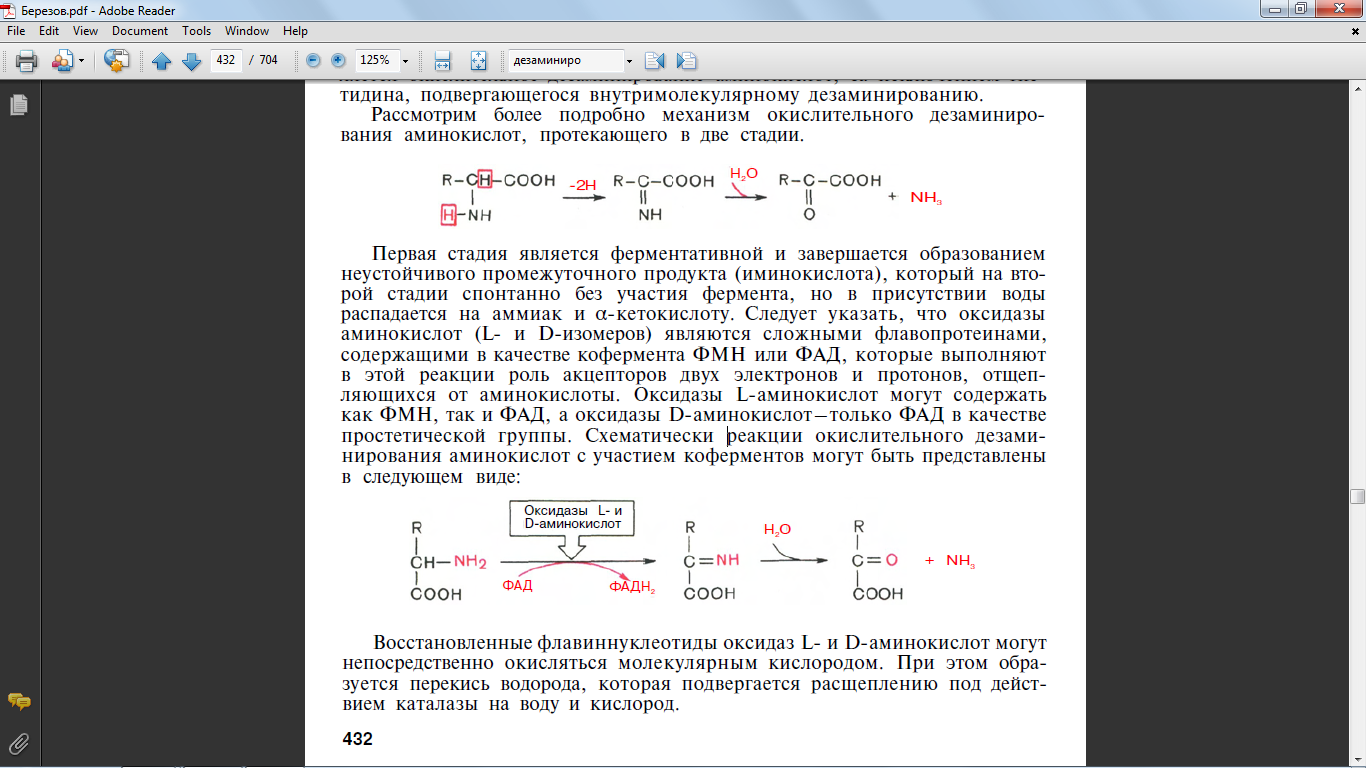This screenshot has width=1366, height=768.
Task: Open the Comments panel icon in sidebar
Action: coord(19,701)
